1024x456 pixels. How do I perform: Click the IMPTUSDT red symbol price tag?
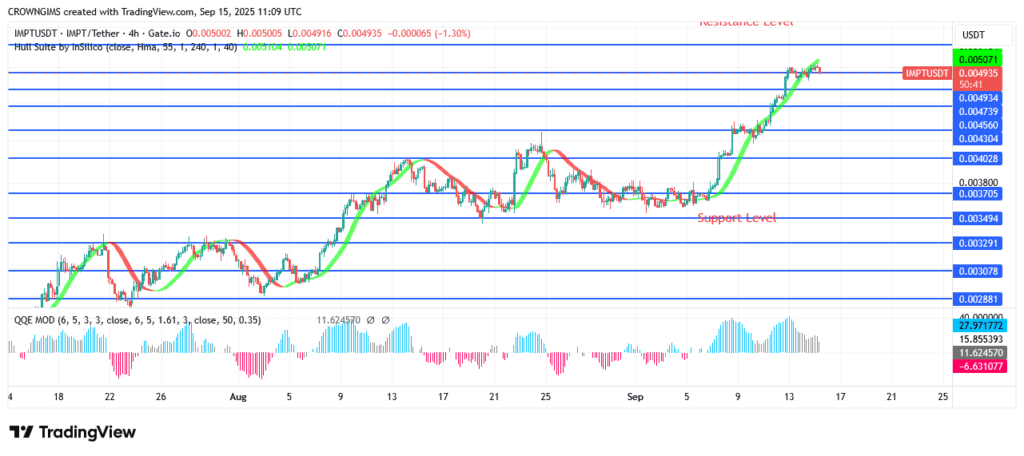tap(926, 74)
